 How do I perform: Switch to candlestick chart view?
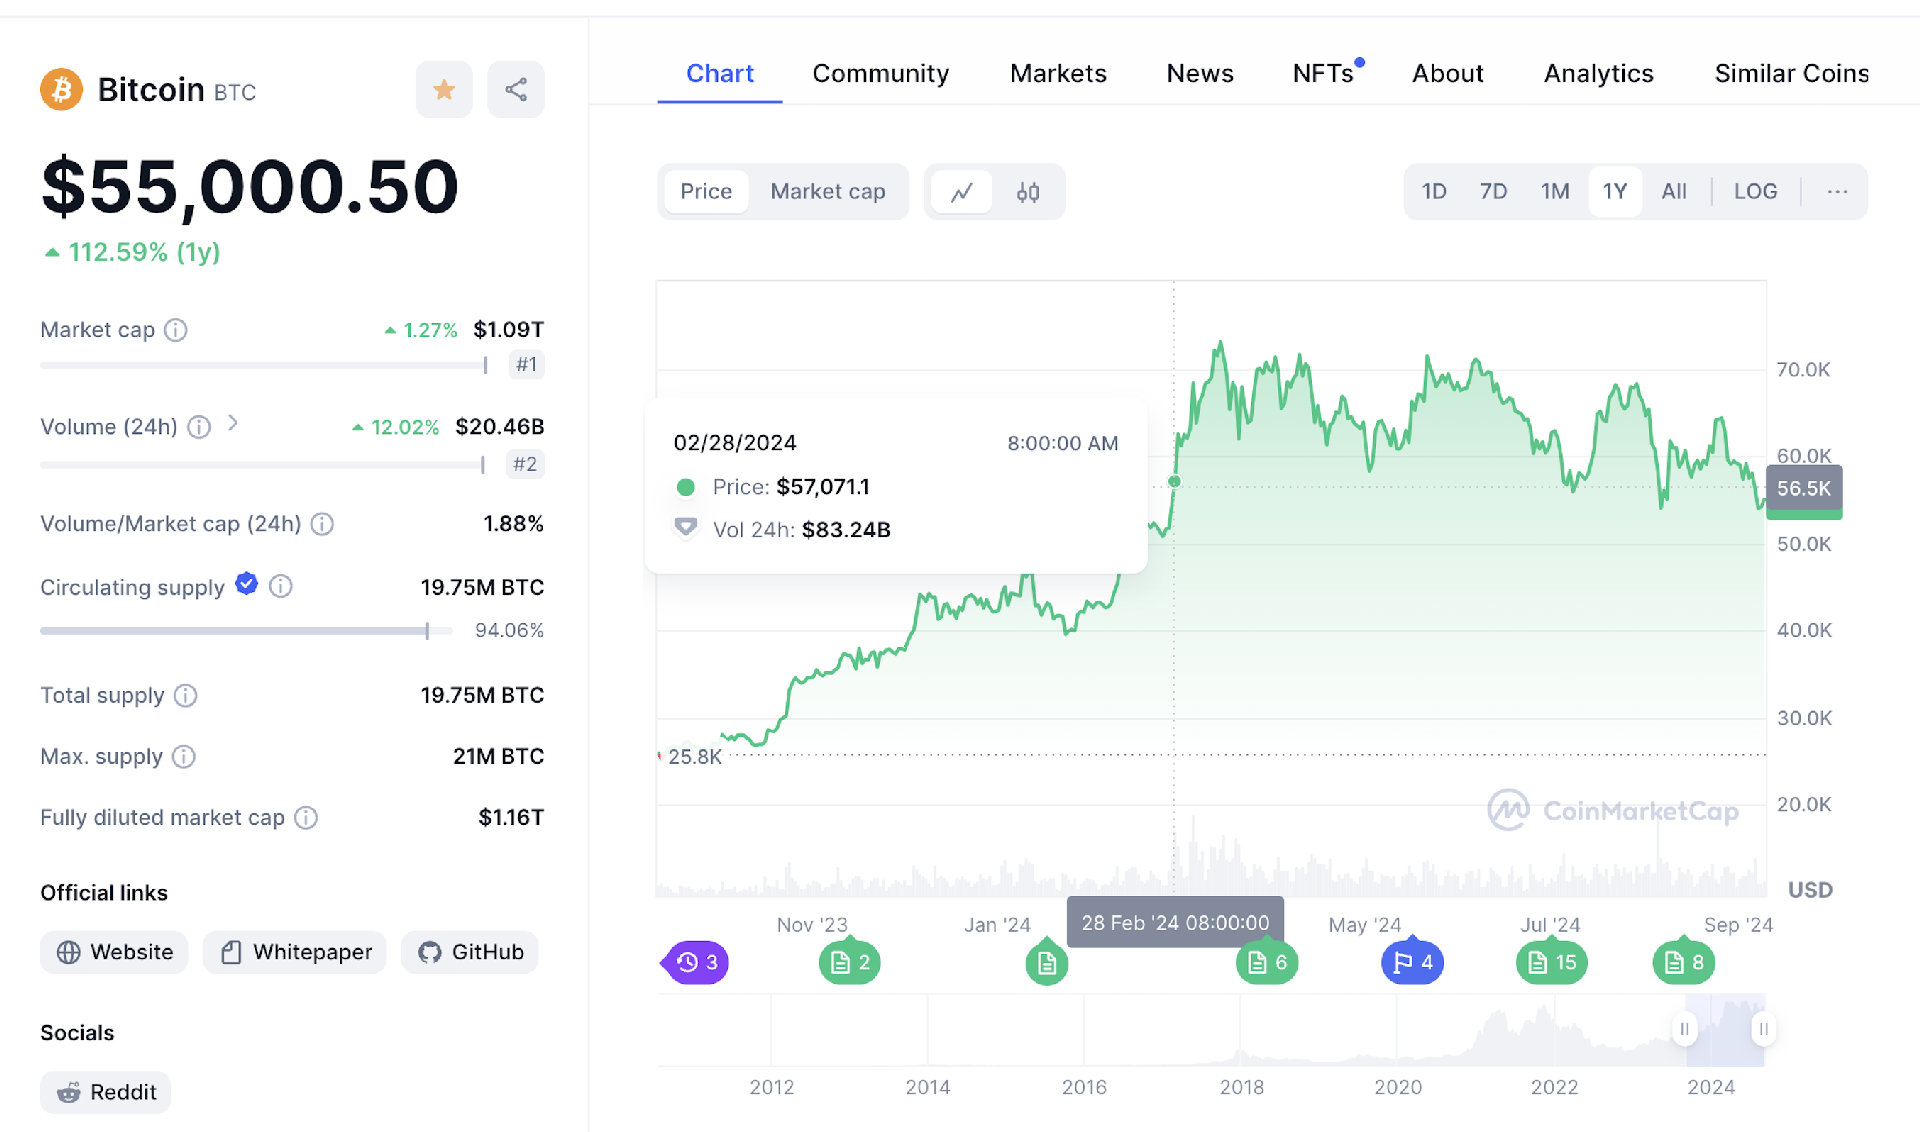pyautogui.click(x=1028, y=192)
